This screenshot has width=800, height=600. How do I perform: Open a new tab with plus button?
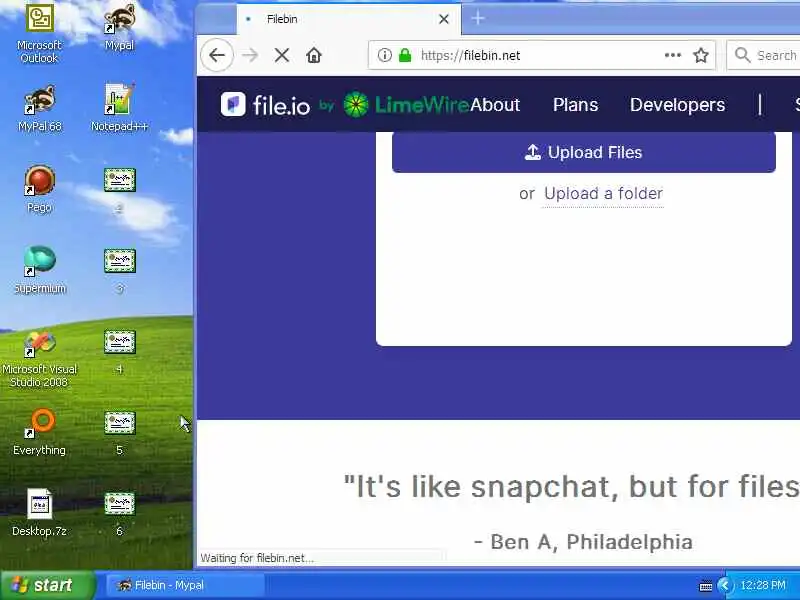[478, 19]
